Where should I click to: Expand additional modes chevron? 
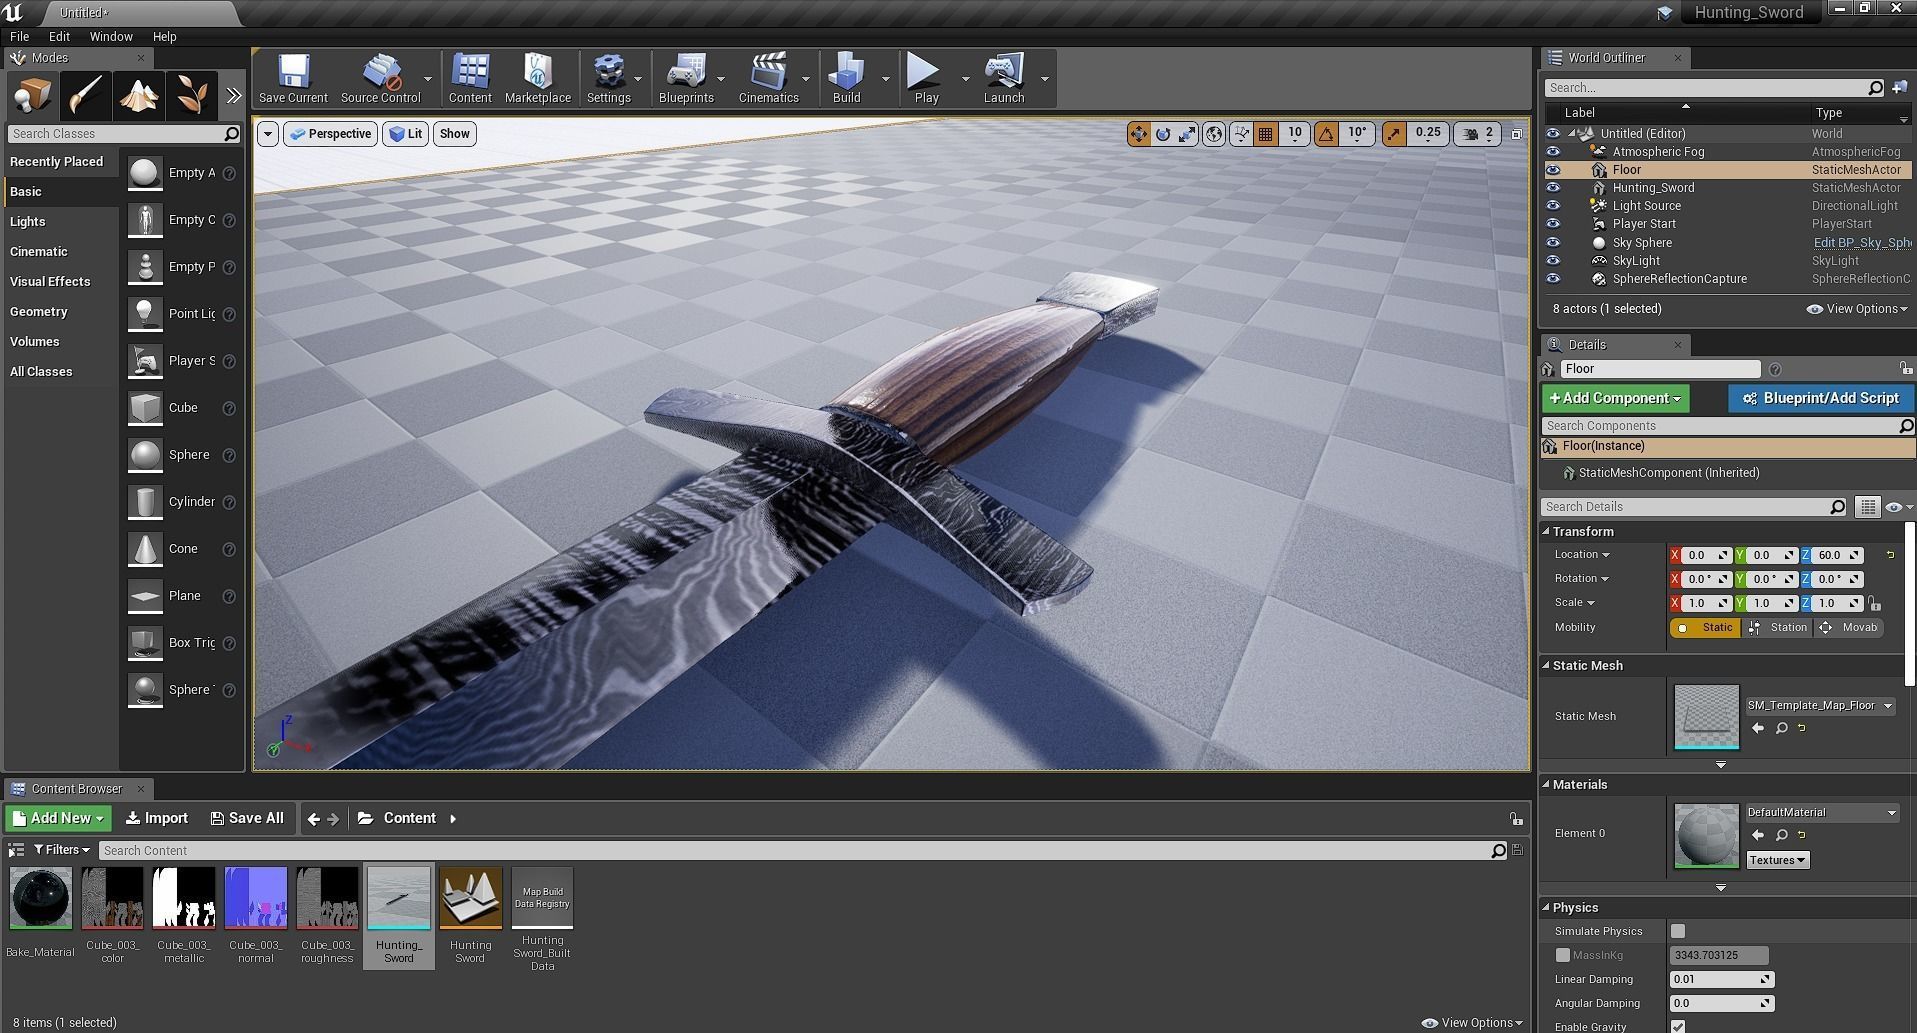point(233,96)
